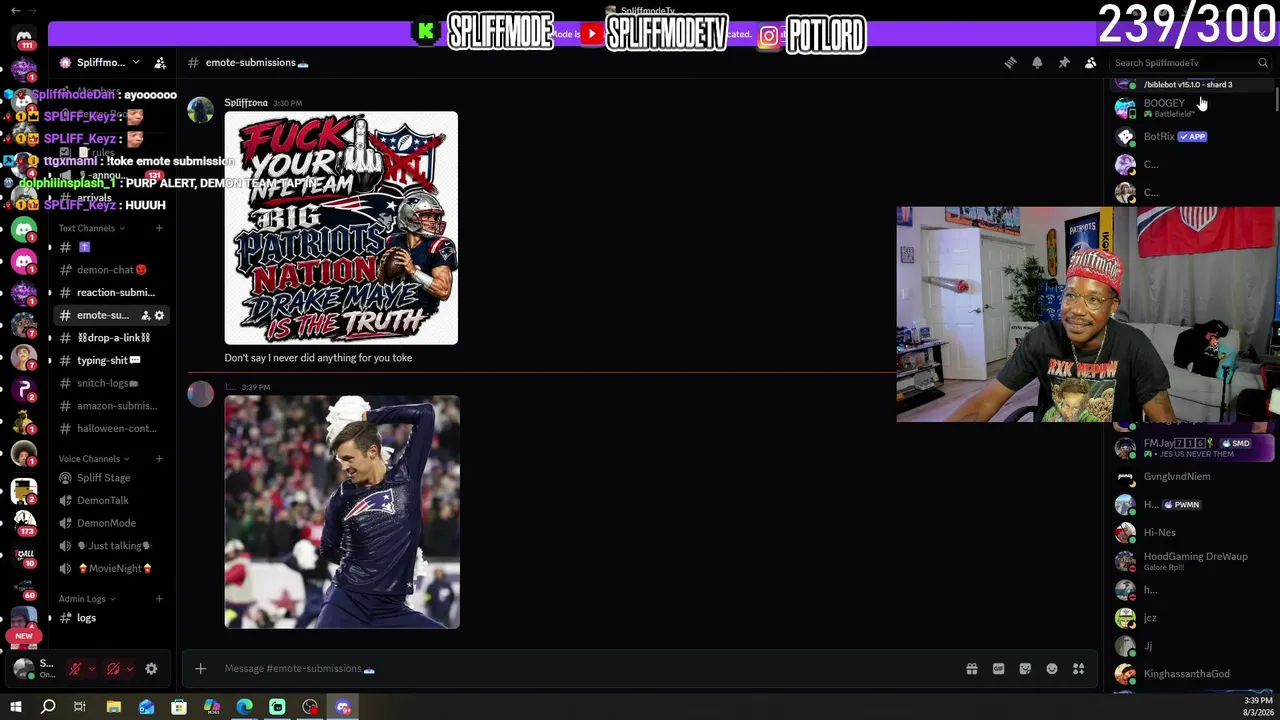Screen dimensions: 1280x720
Task: Add a channel to Text Channels
Action: coord(159,228)
